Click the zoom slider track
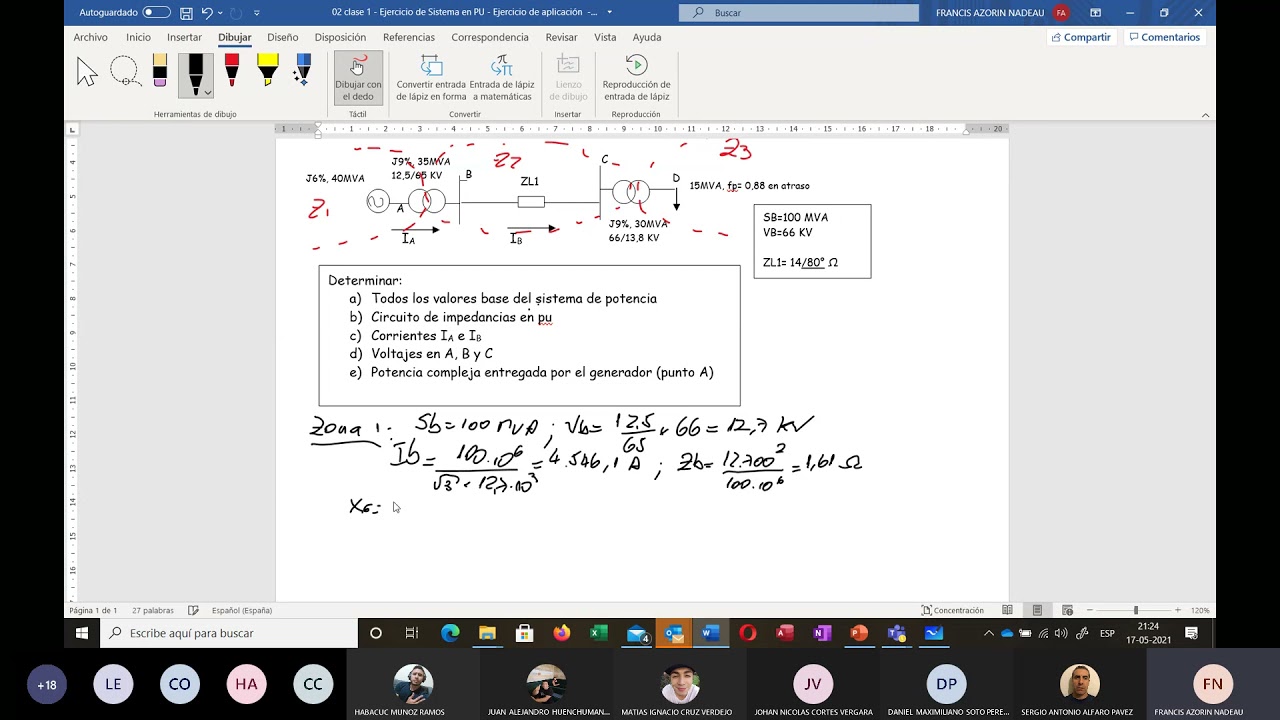This screenshot has width=1280, height=720. (x=1134, y=610)
